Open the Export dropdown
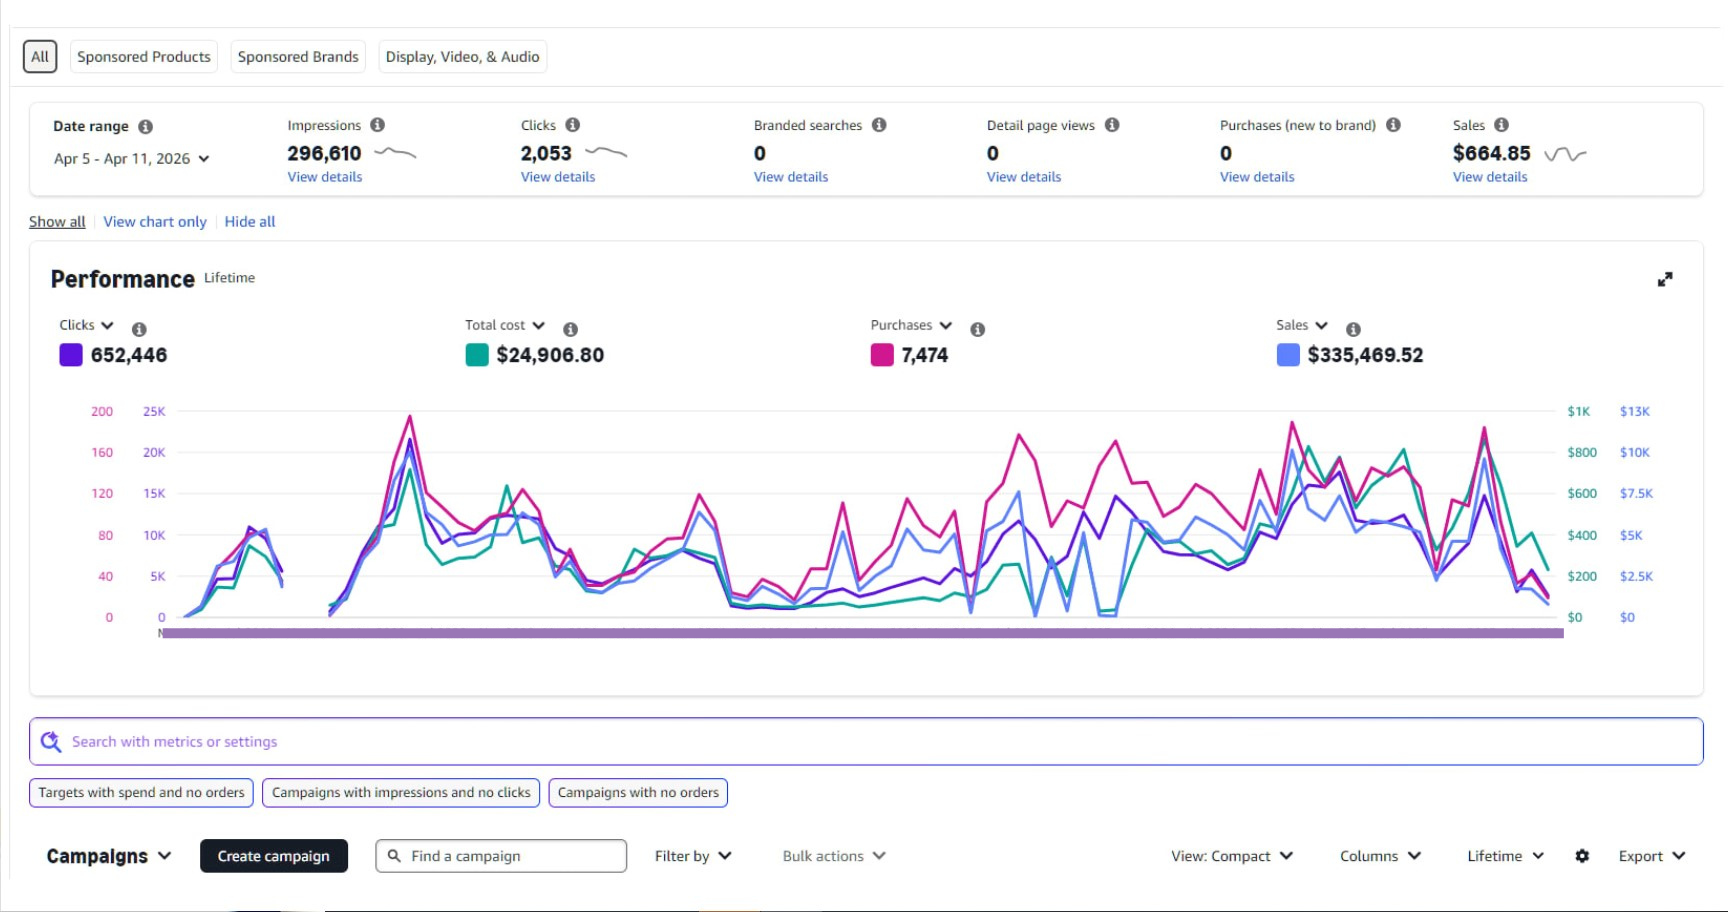Image resolution: width=1728 pixels, height=912 pixels. (1652, 856)
